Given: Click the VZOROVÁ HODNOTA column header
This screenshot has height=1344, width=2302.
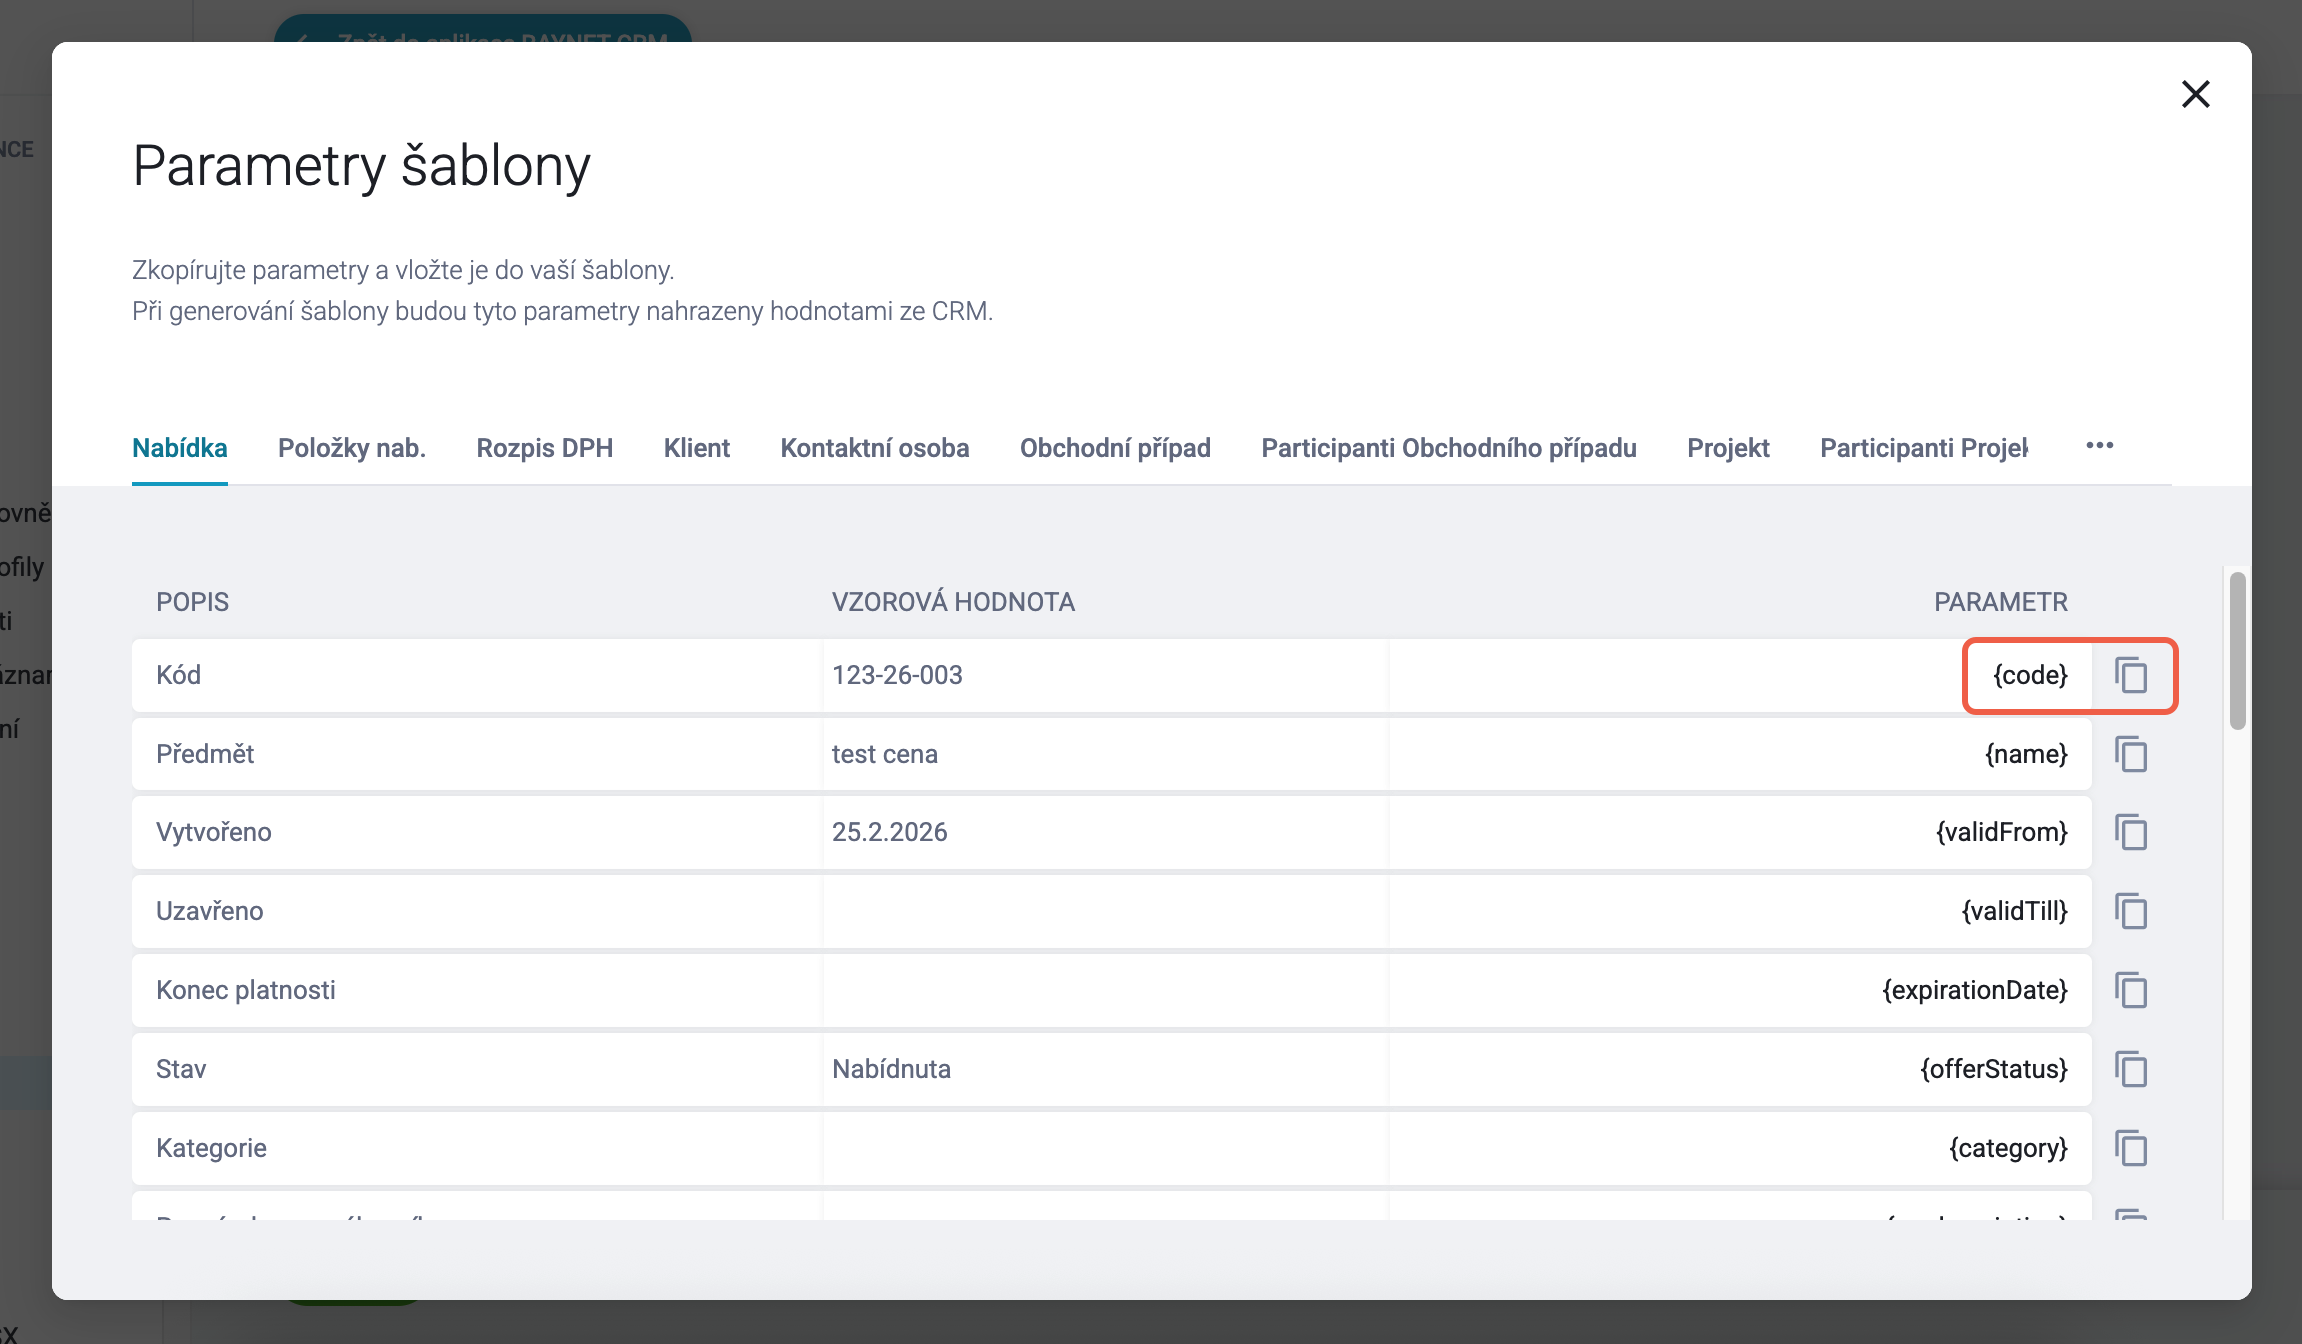Looking at the screenshot, I should pos(953,602).
